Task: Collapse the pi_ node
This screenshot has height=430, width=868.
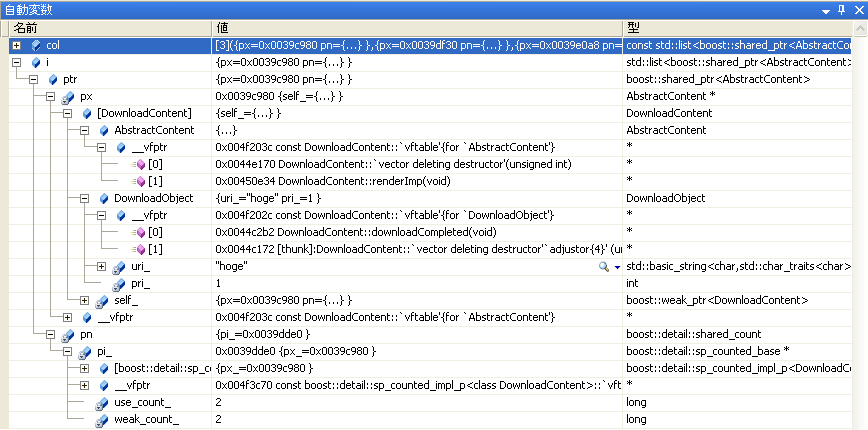Action: [x=68, y=351]
